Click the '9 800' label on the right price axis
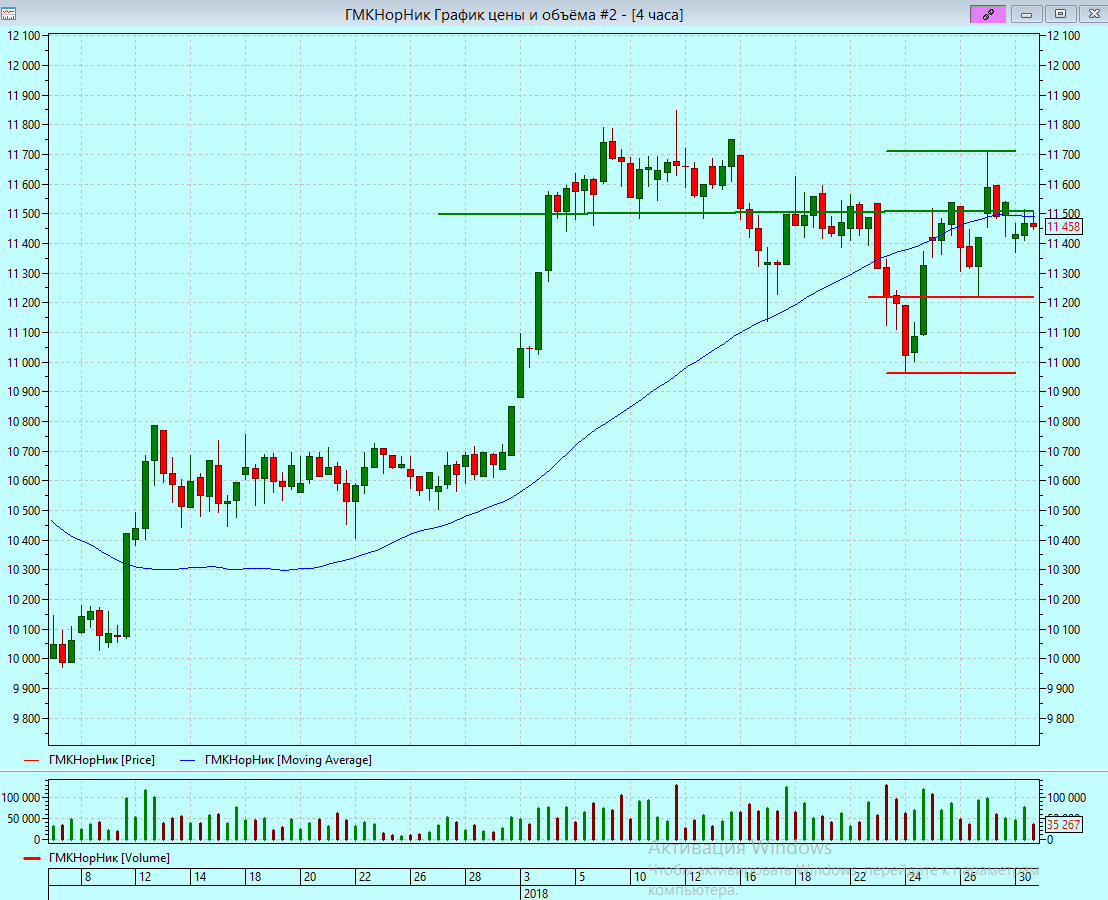 point(1063,718)
